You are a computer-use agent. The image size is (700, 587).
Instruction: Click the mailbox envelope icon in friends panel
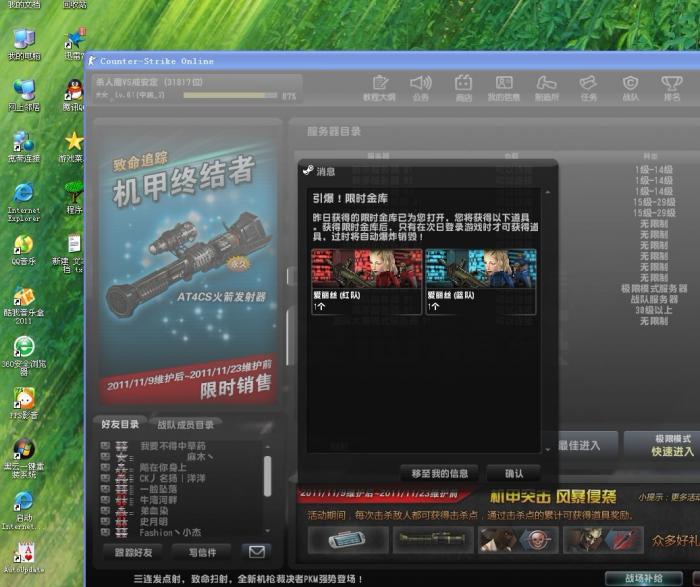point(256,552)
